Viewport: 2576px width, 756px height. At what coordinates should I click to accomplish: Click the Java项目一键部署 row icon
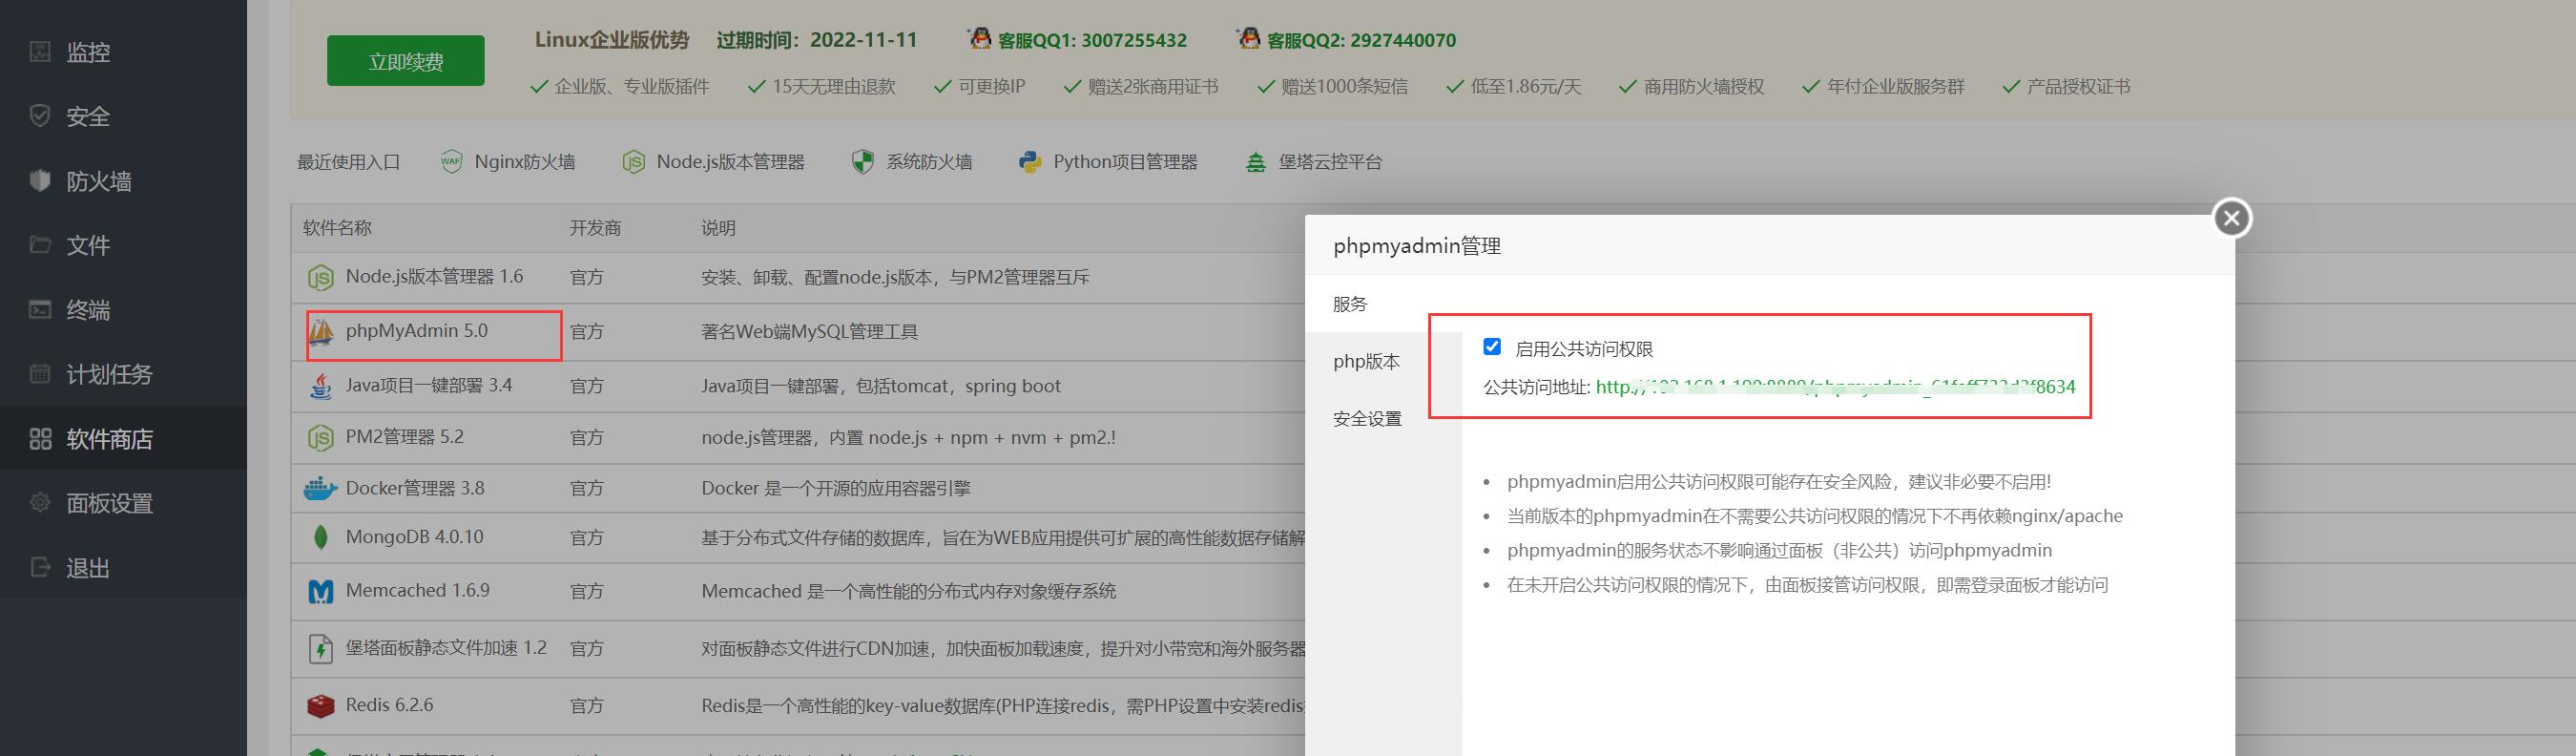point(320,385)
